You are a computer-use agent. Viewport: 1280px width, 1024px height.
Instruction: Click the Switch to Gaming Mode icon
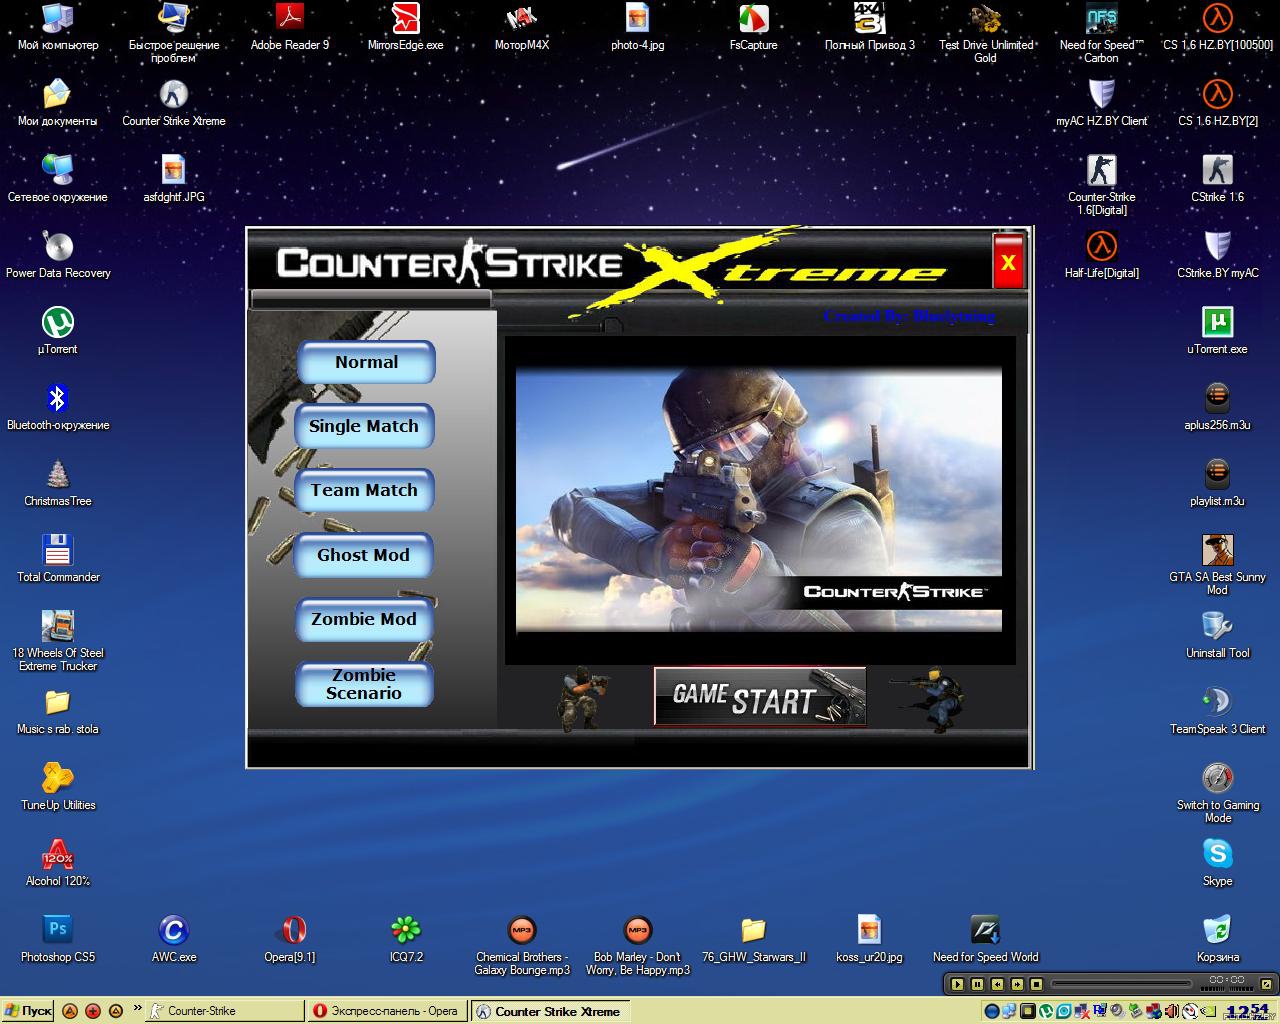(x=1218, y=793)
